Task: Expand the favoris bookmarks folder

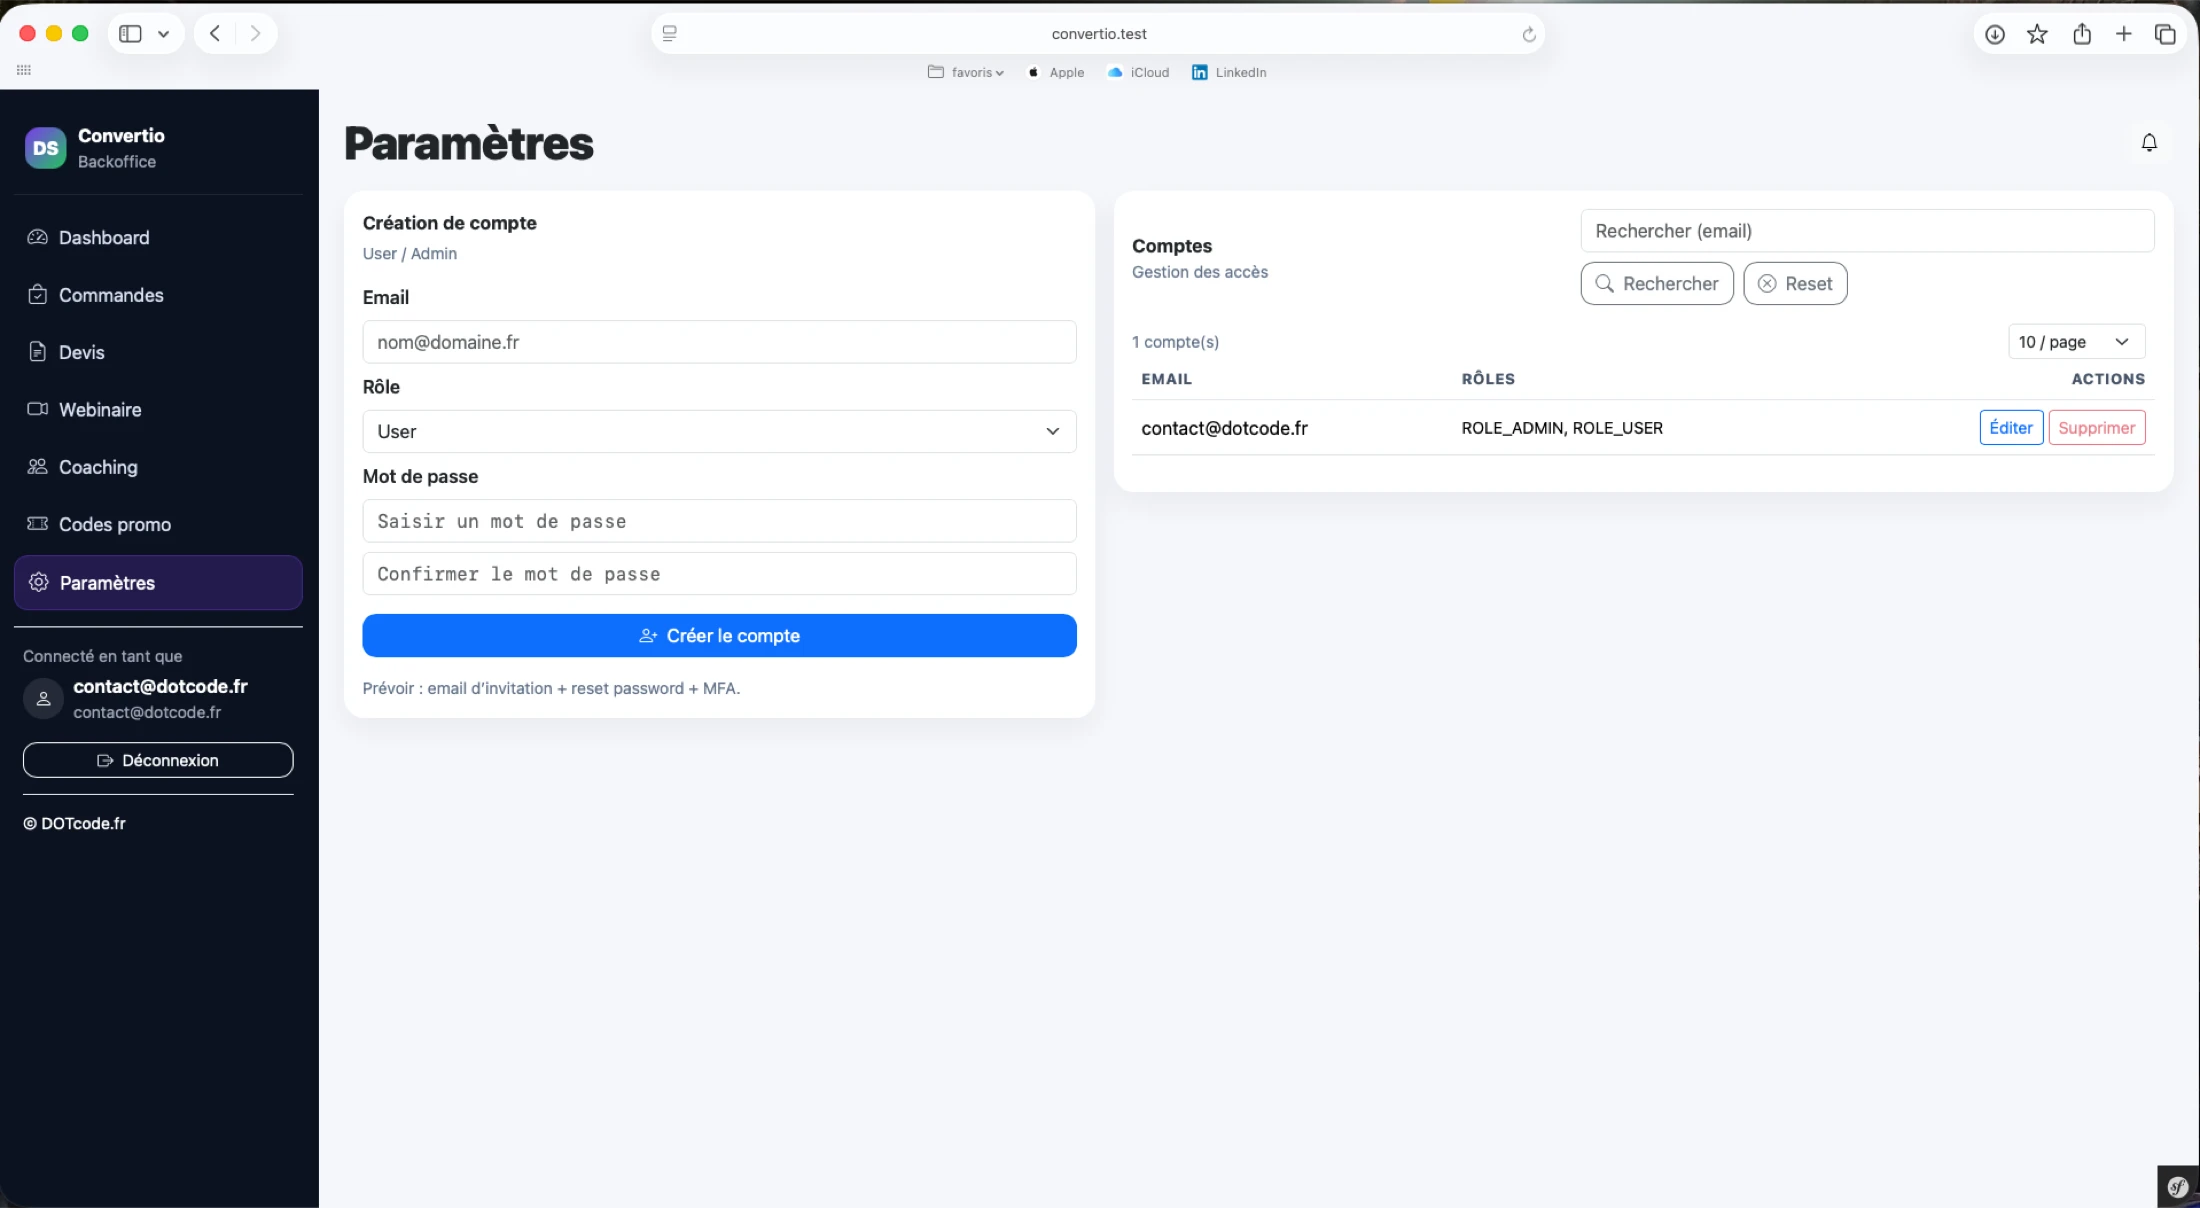Action: (x=966, y=72)
